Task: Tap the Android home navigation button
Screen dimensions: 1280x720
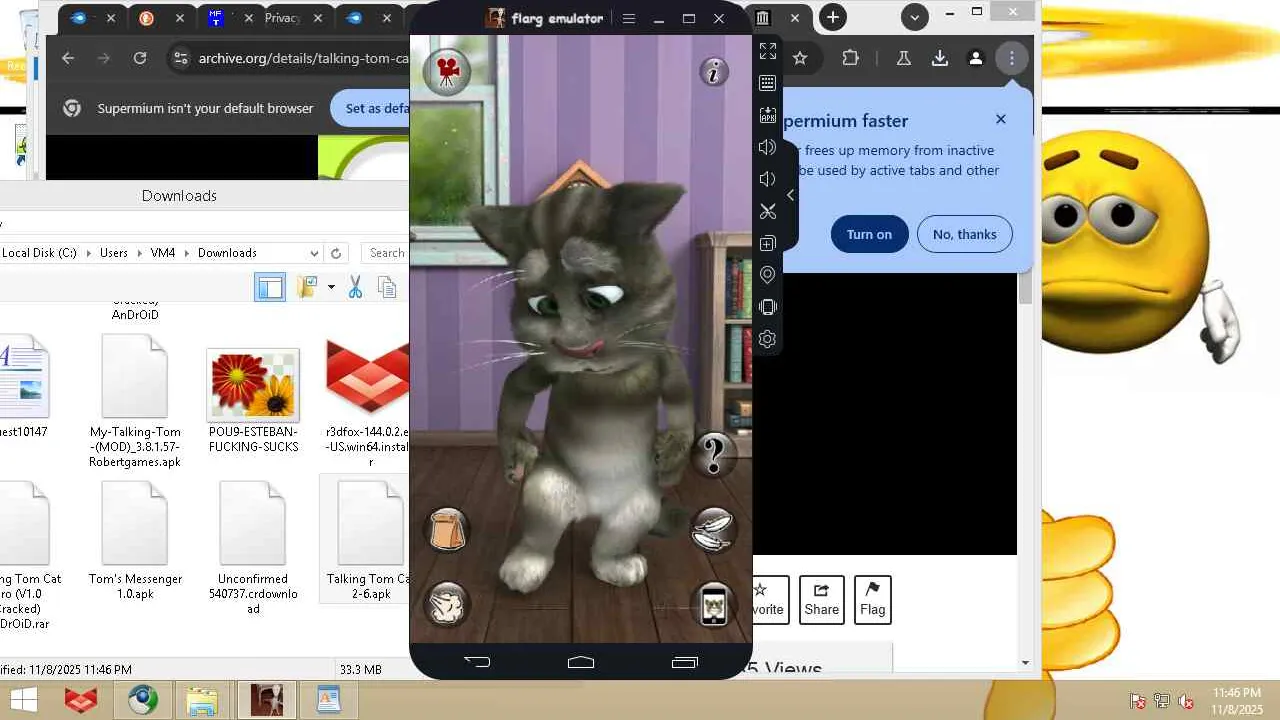Action: [581, 662]
